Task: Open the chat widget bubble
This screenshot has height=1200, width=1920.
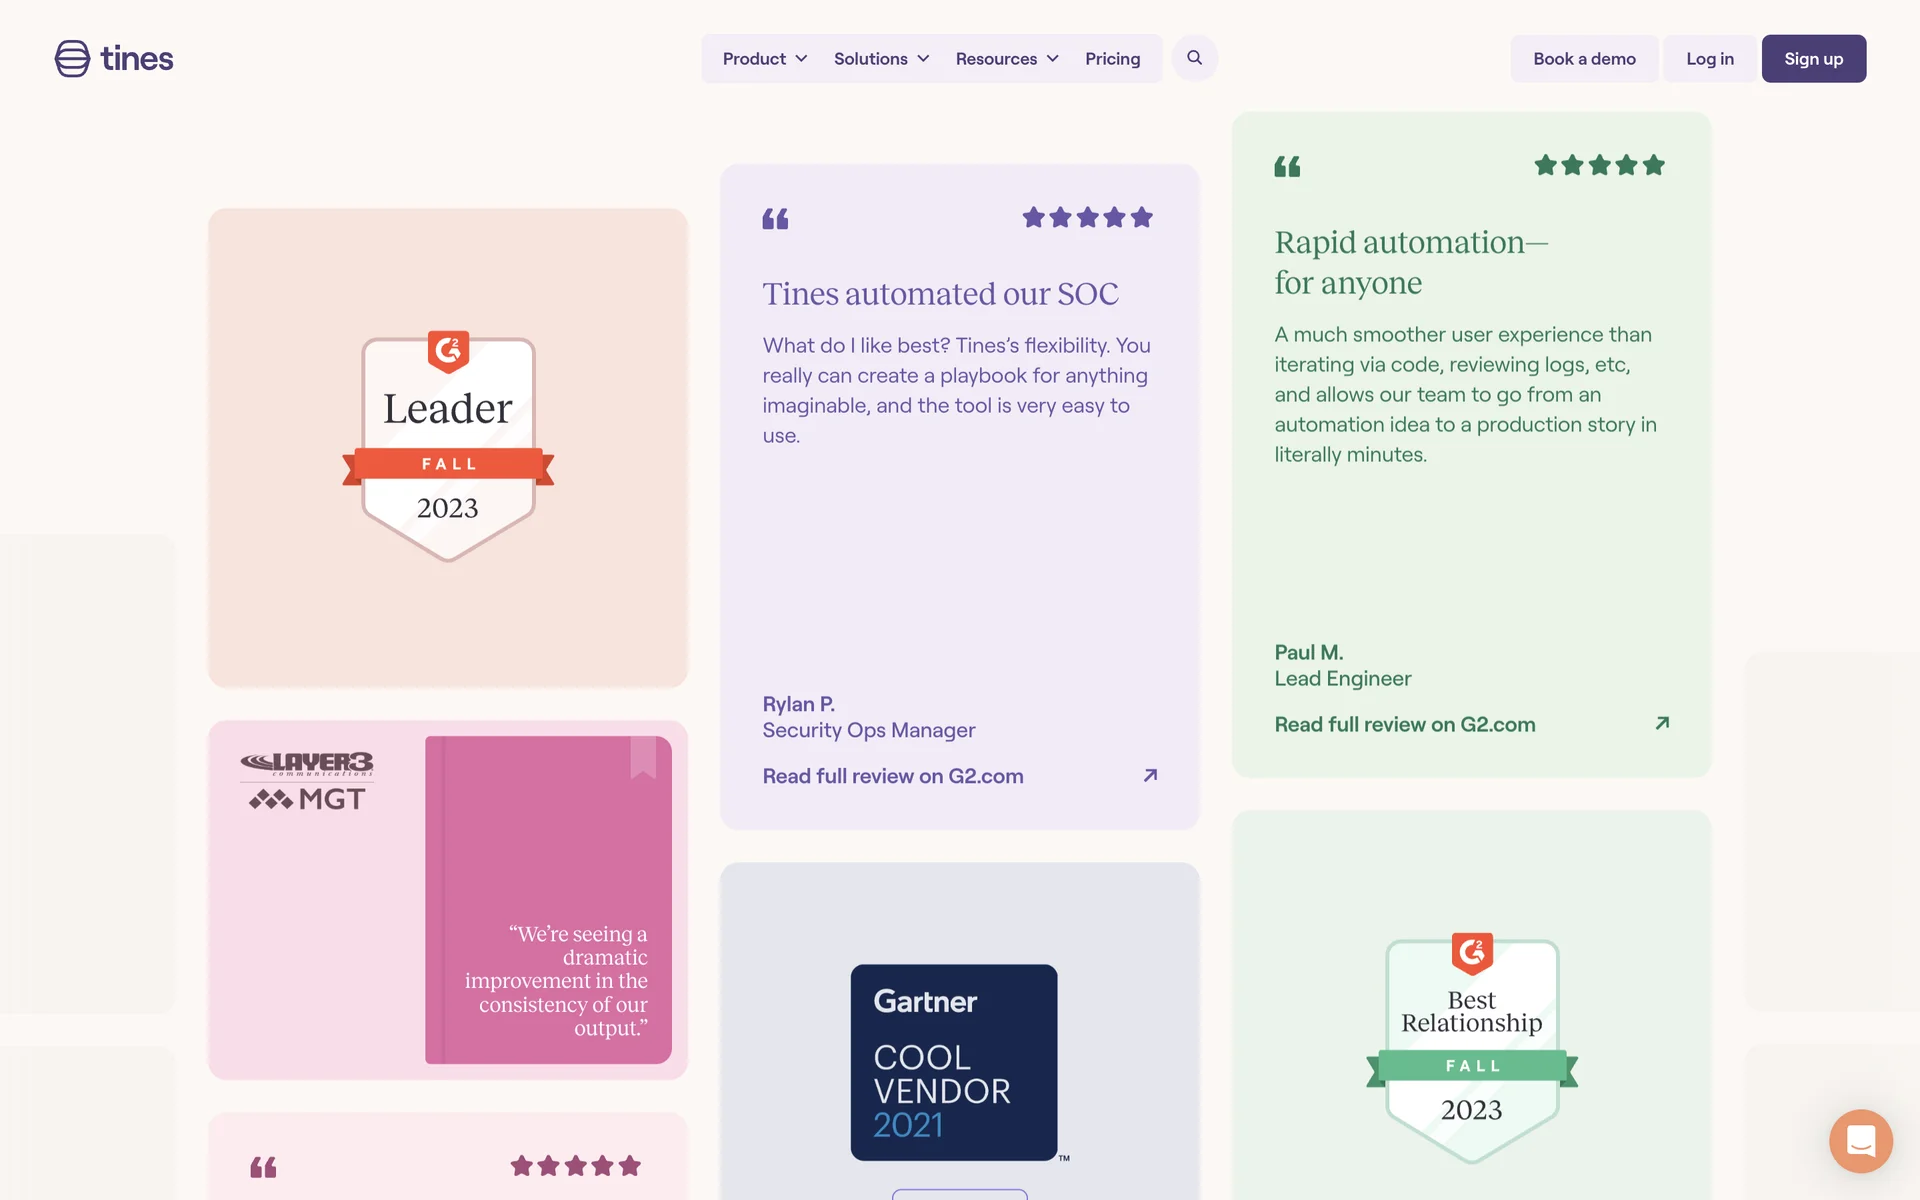Action: (x=1860, y=1140)
